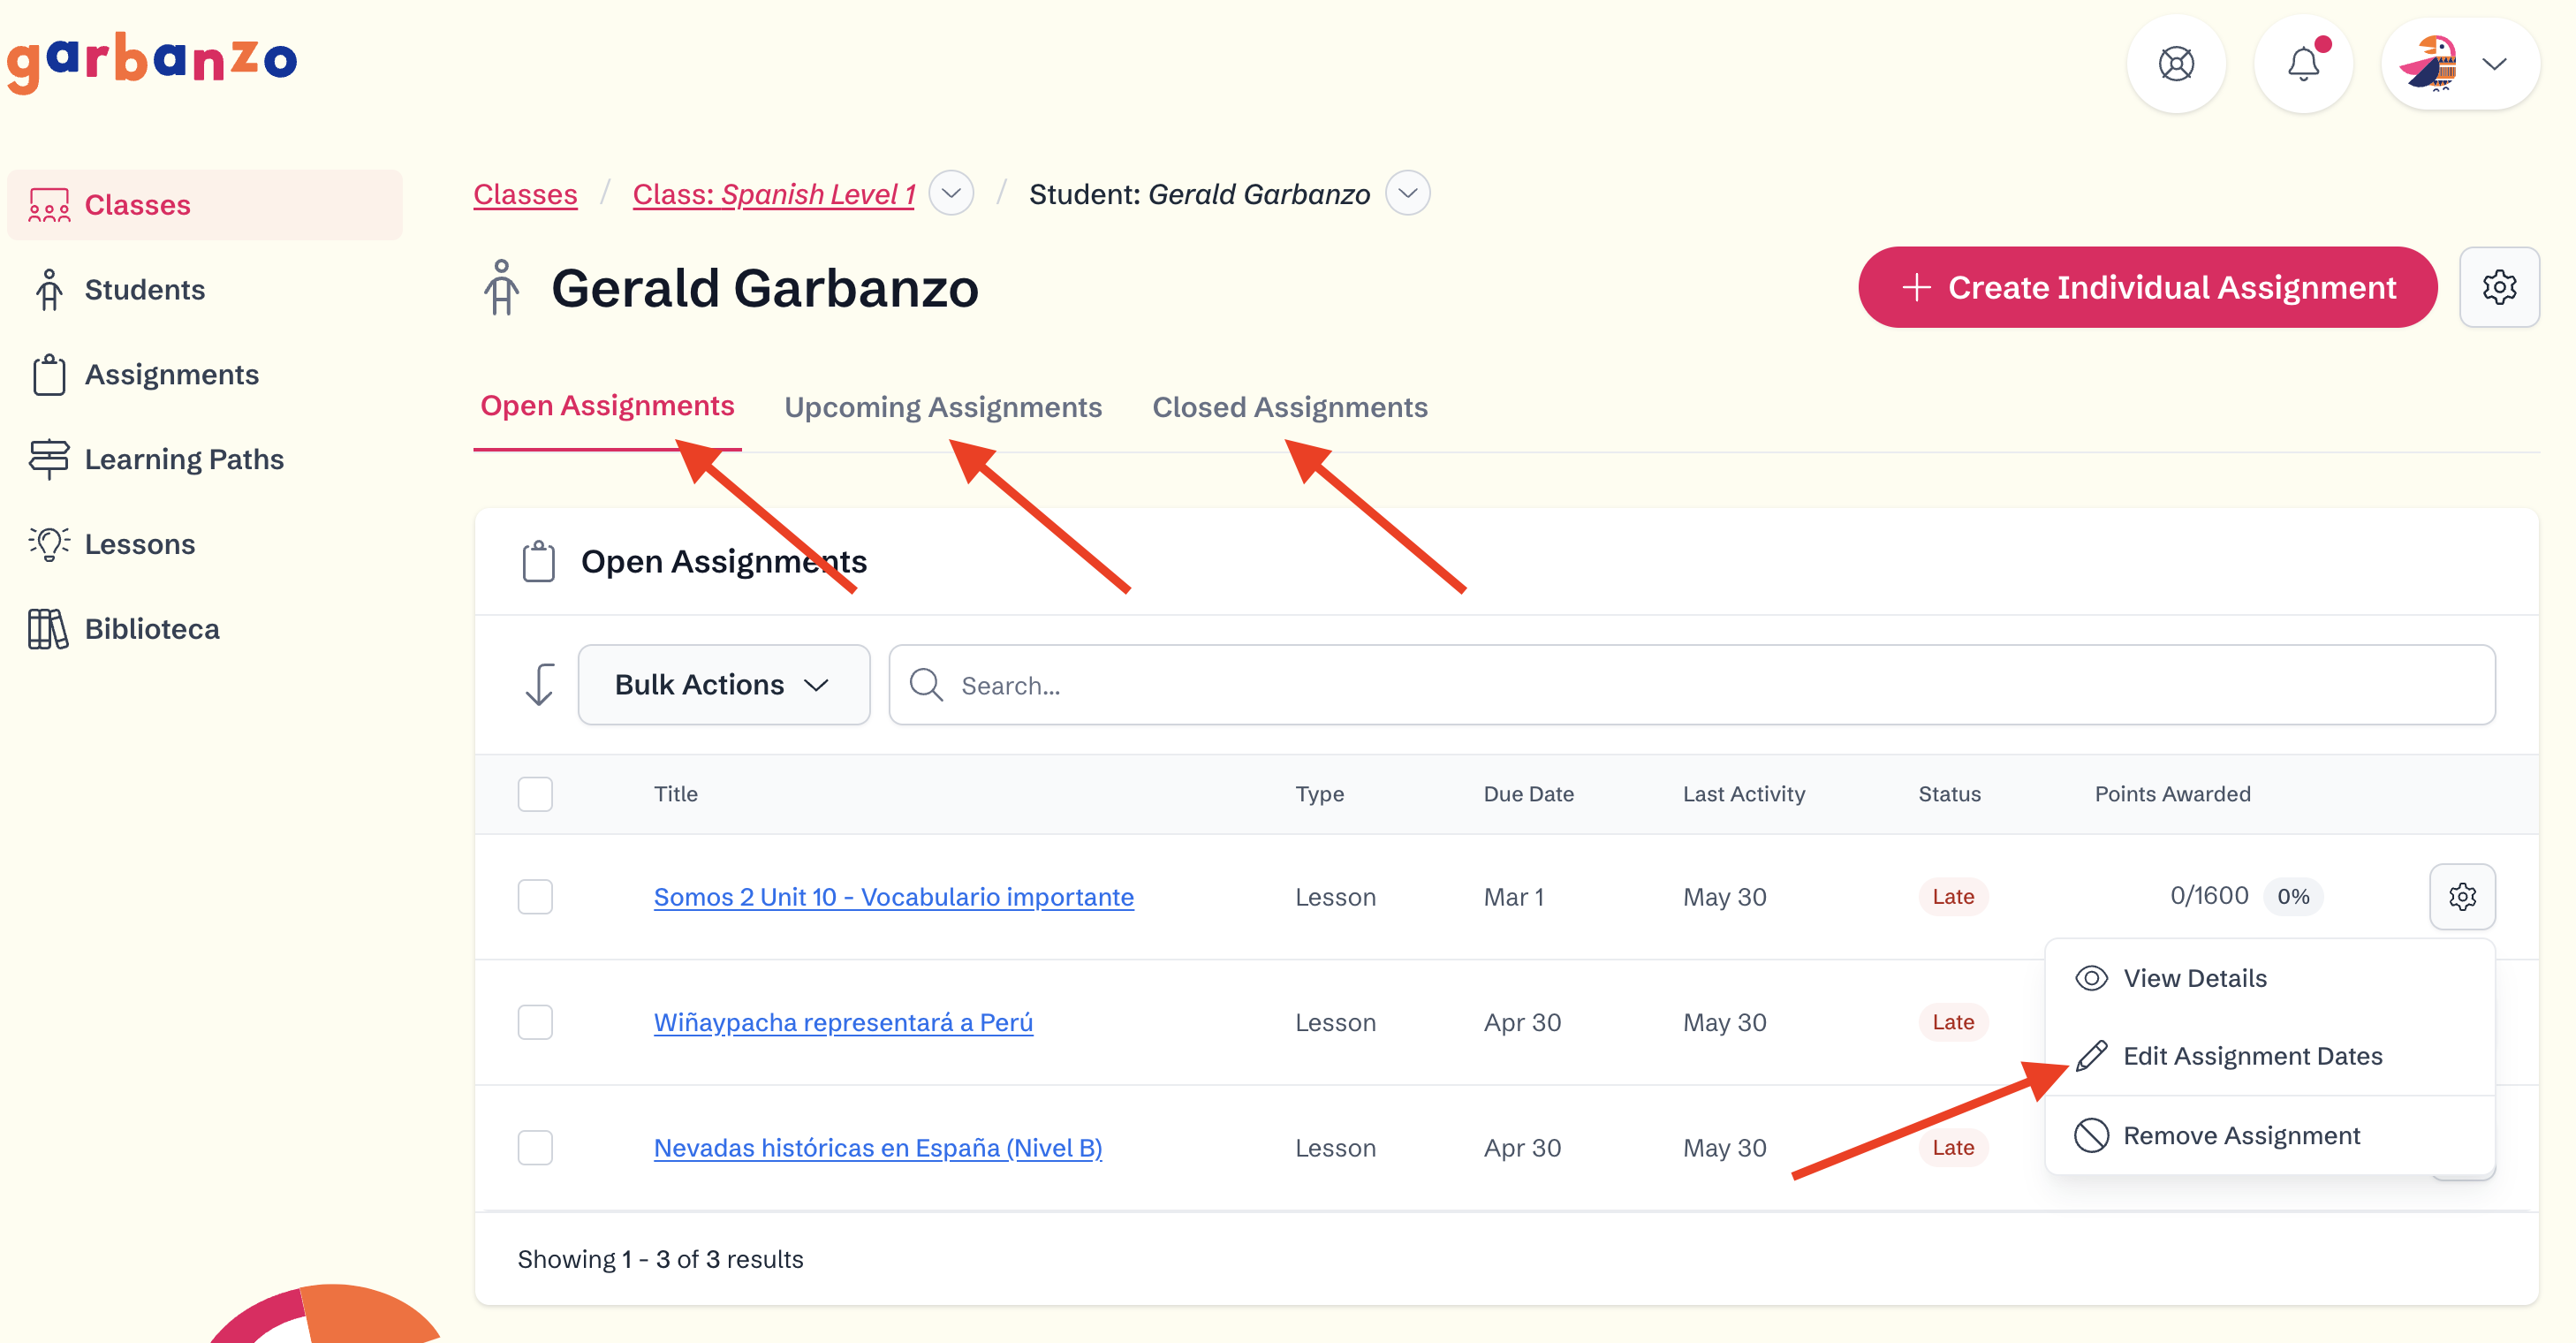Open the student switcher chevron next to Gerald Garbanzo
Image resolution: width=2576 pixels, height=1343 pixels.
pos(1407,193)
